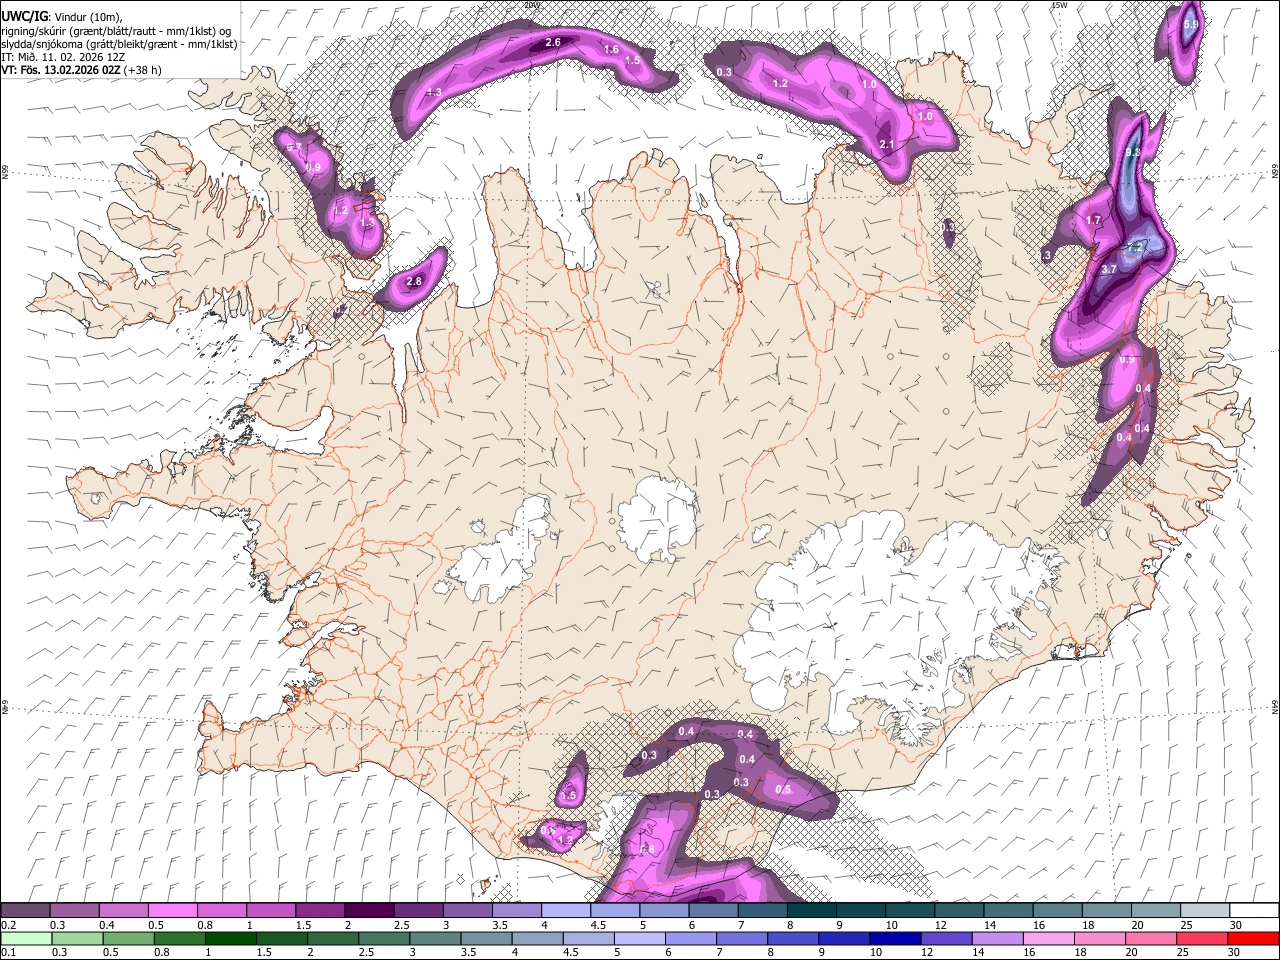Image resolution: width=1280 pixels, height=960 pixels.
Task: Pick the pale mint first swatch of the lower scale
Action: click(25, 938)
